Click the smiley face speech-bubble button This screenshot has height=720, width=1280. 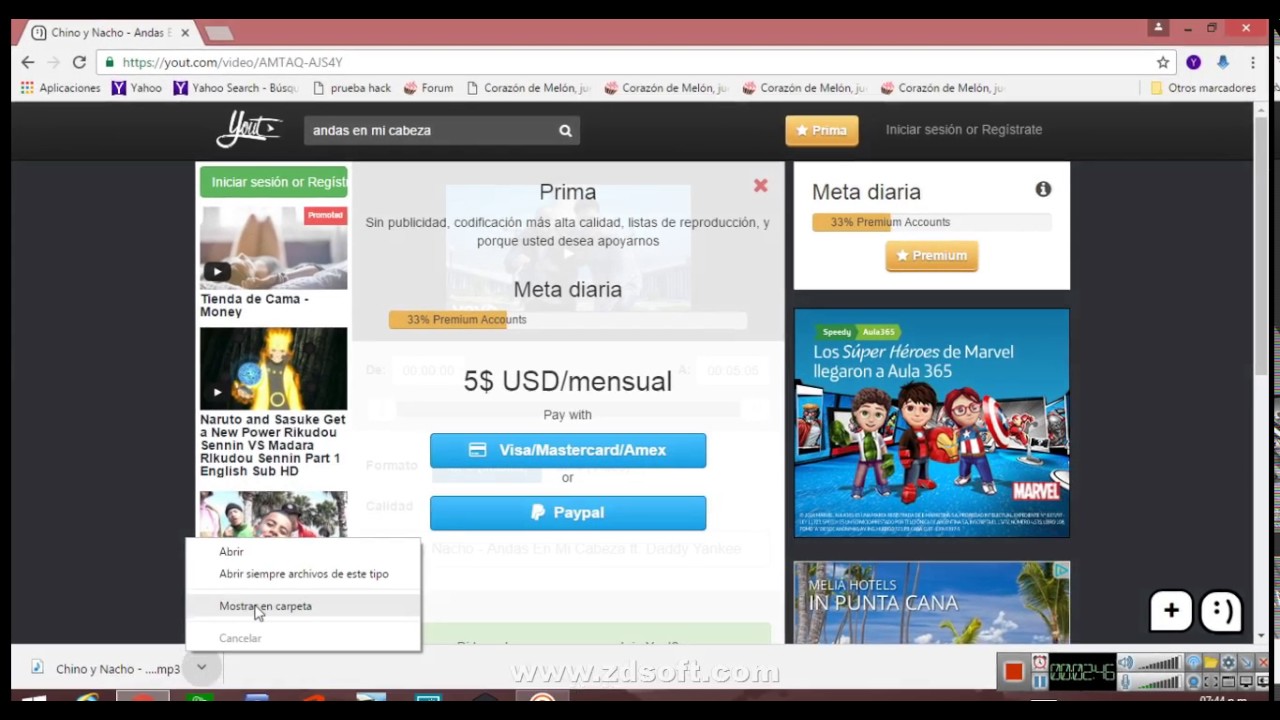click(x=1221, y=611)
